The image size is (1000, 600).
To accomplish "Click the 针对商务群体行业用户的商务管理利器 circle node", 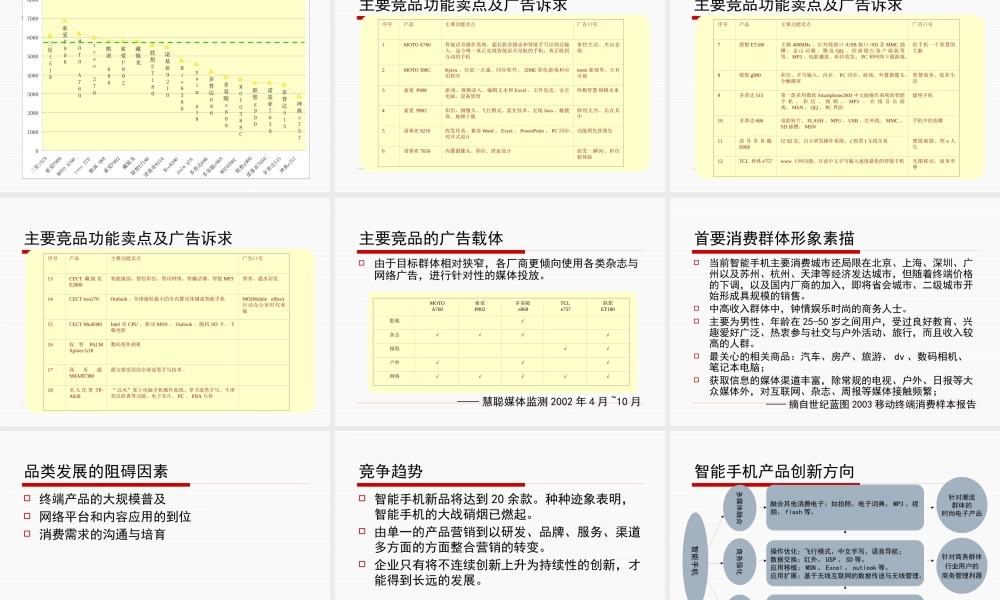I will 962,566.
